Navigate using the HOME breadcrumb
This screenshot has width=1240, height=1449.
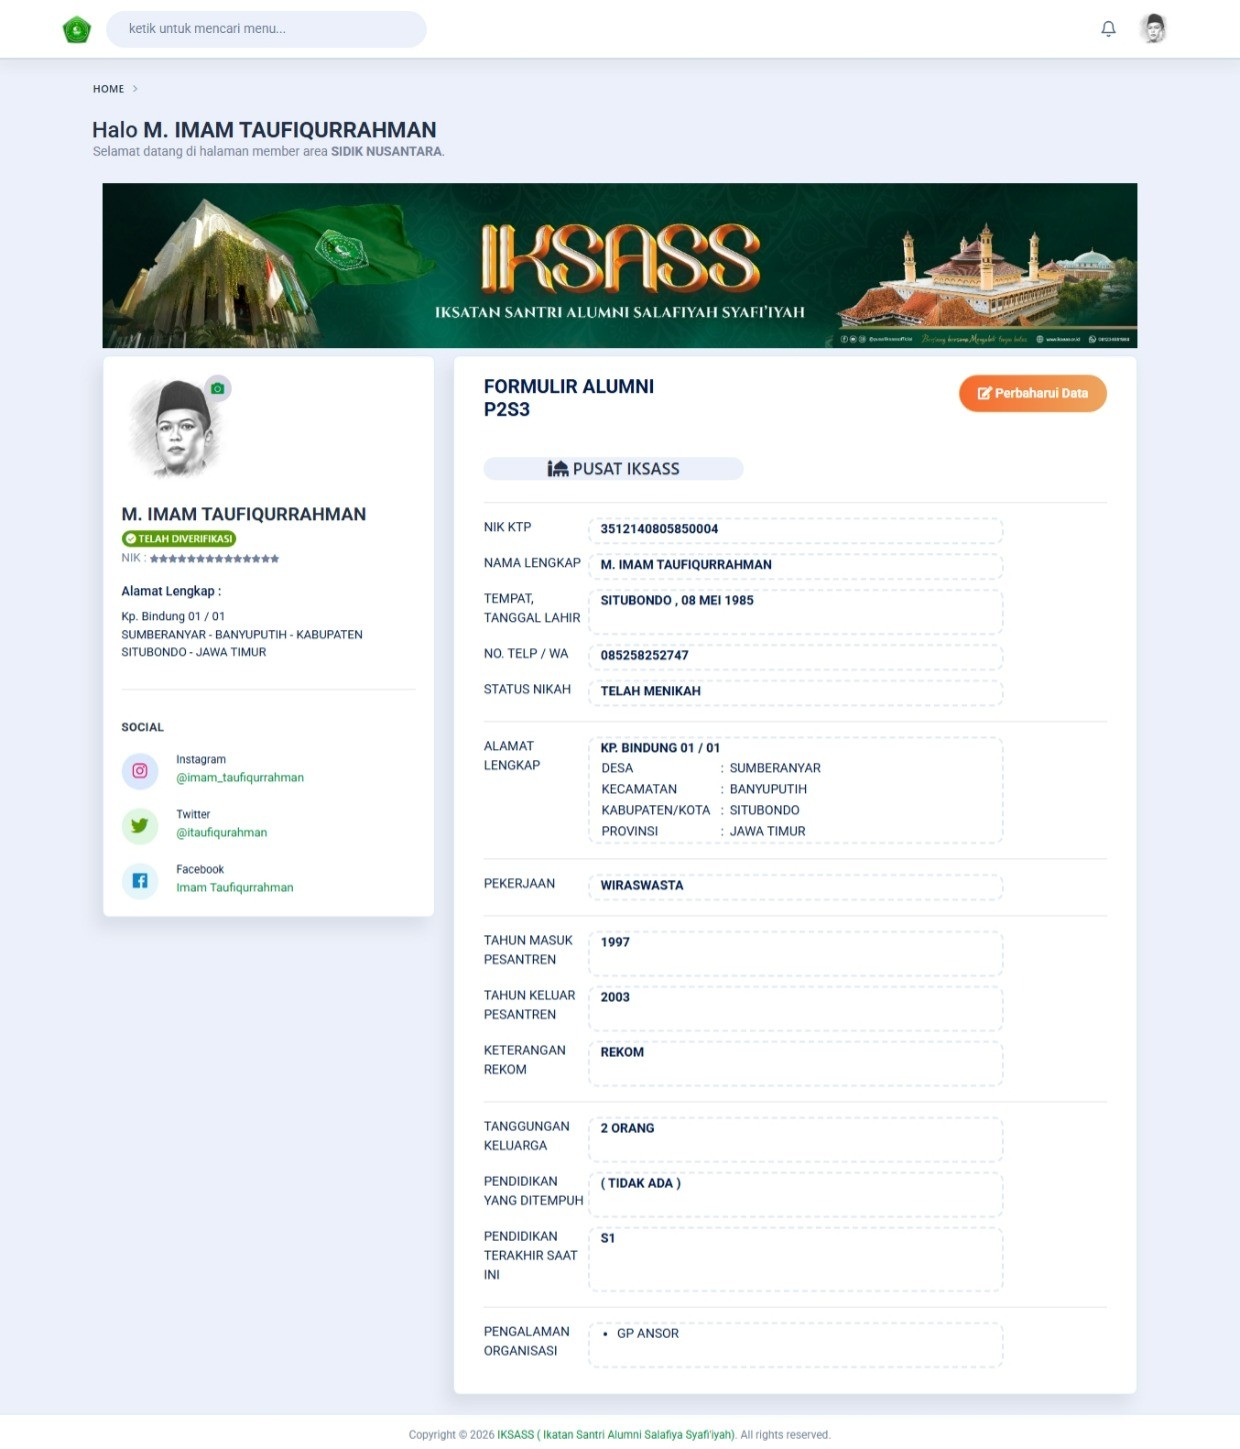pos(108,88)
